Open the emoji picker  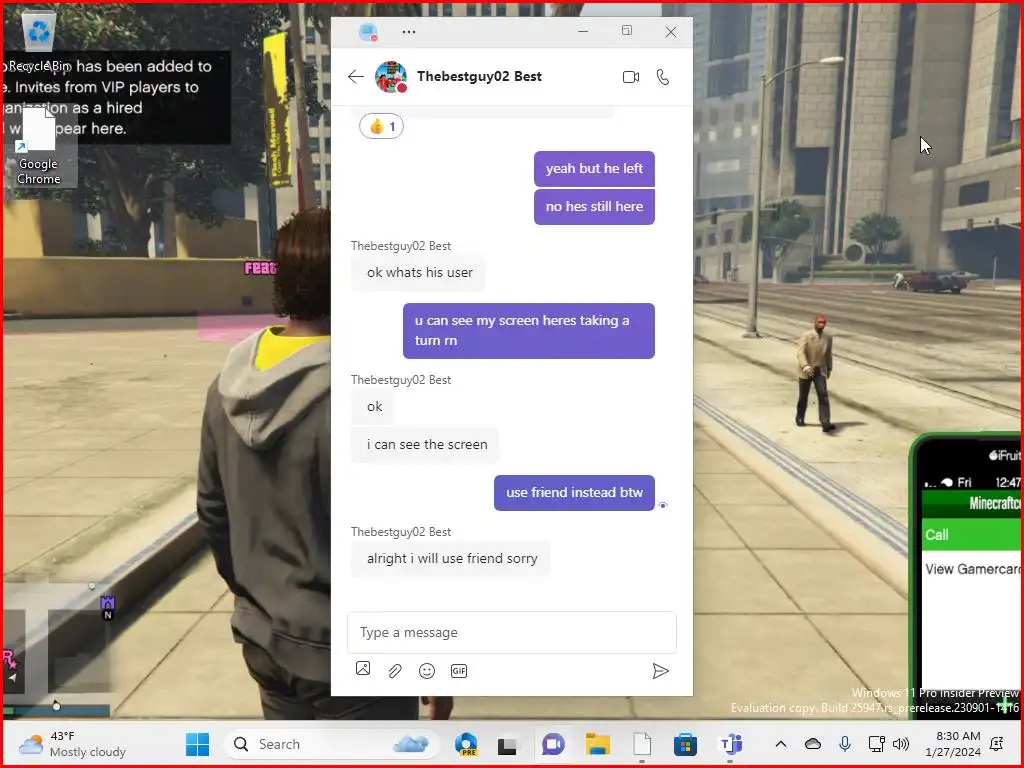427,671
